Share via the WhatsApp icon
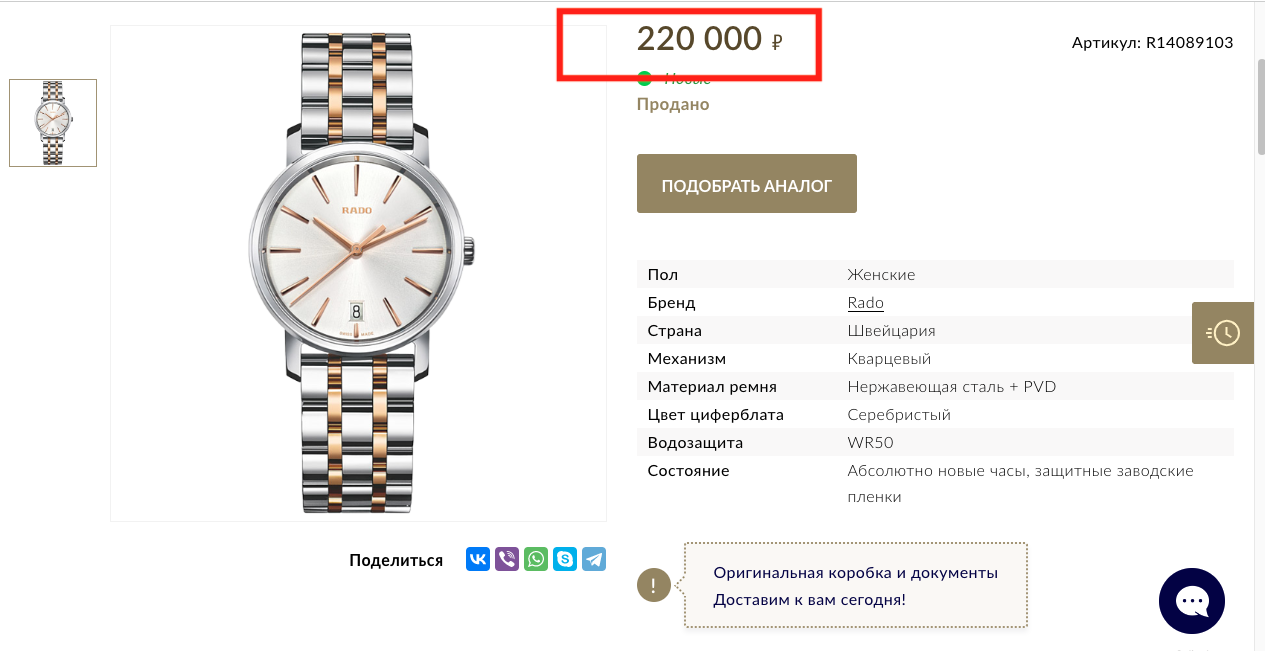Viewport: 1265px width, 651px height. pyautogui.click(x=536, y=559)
